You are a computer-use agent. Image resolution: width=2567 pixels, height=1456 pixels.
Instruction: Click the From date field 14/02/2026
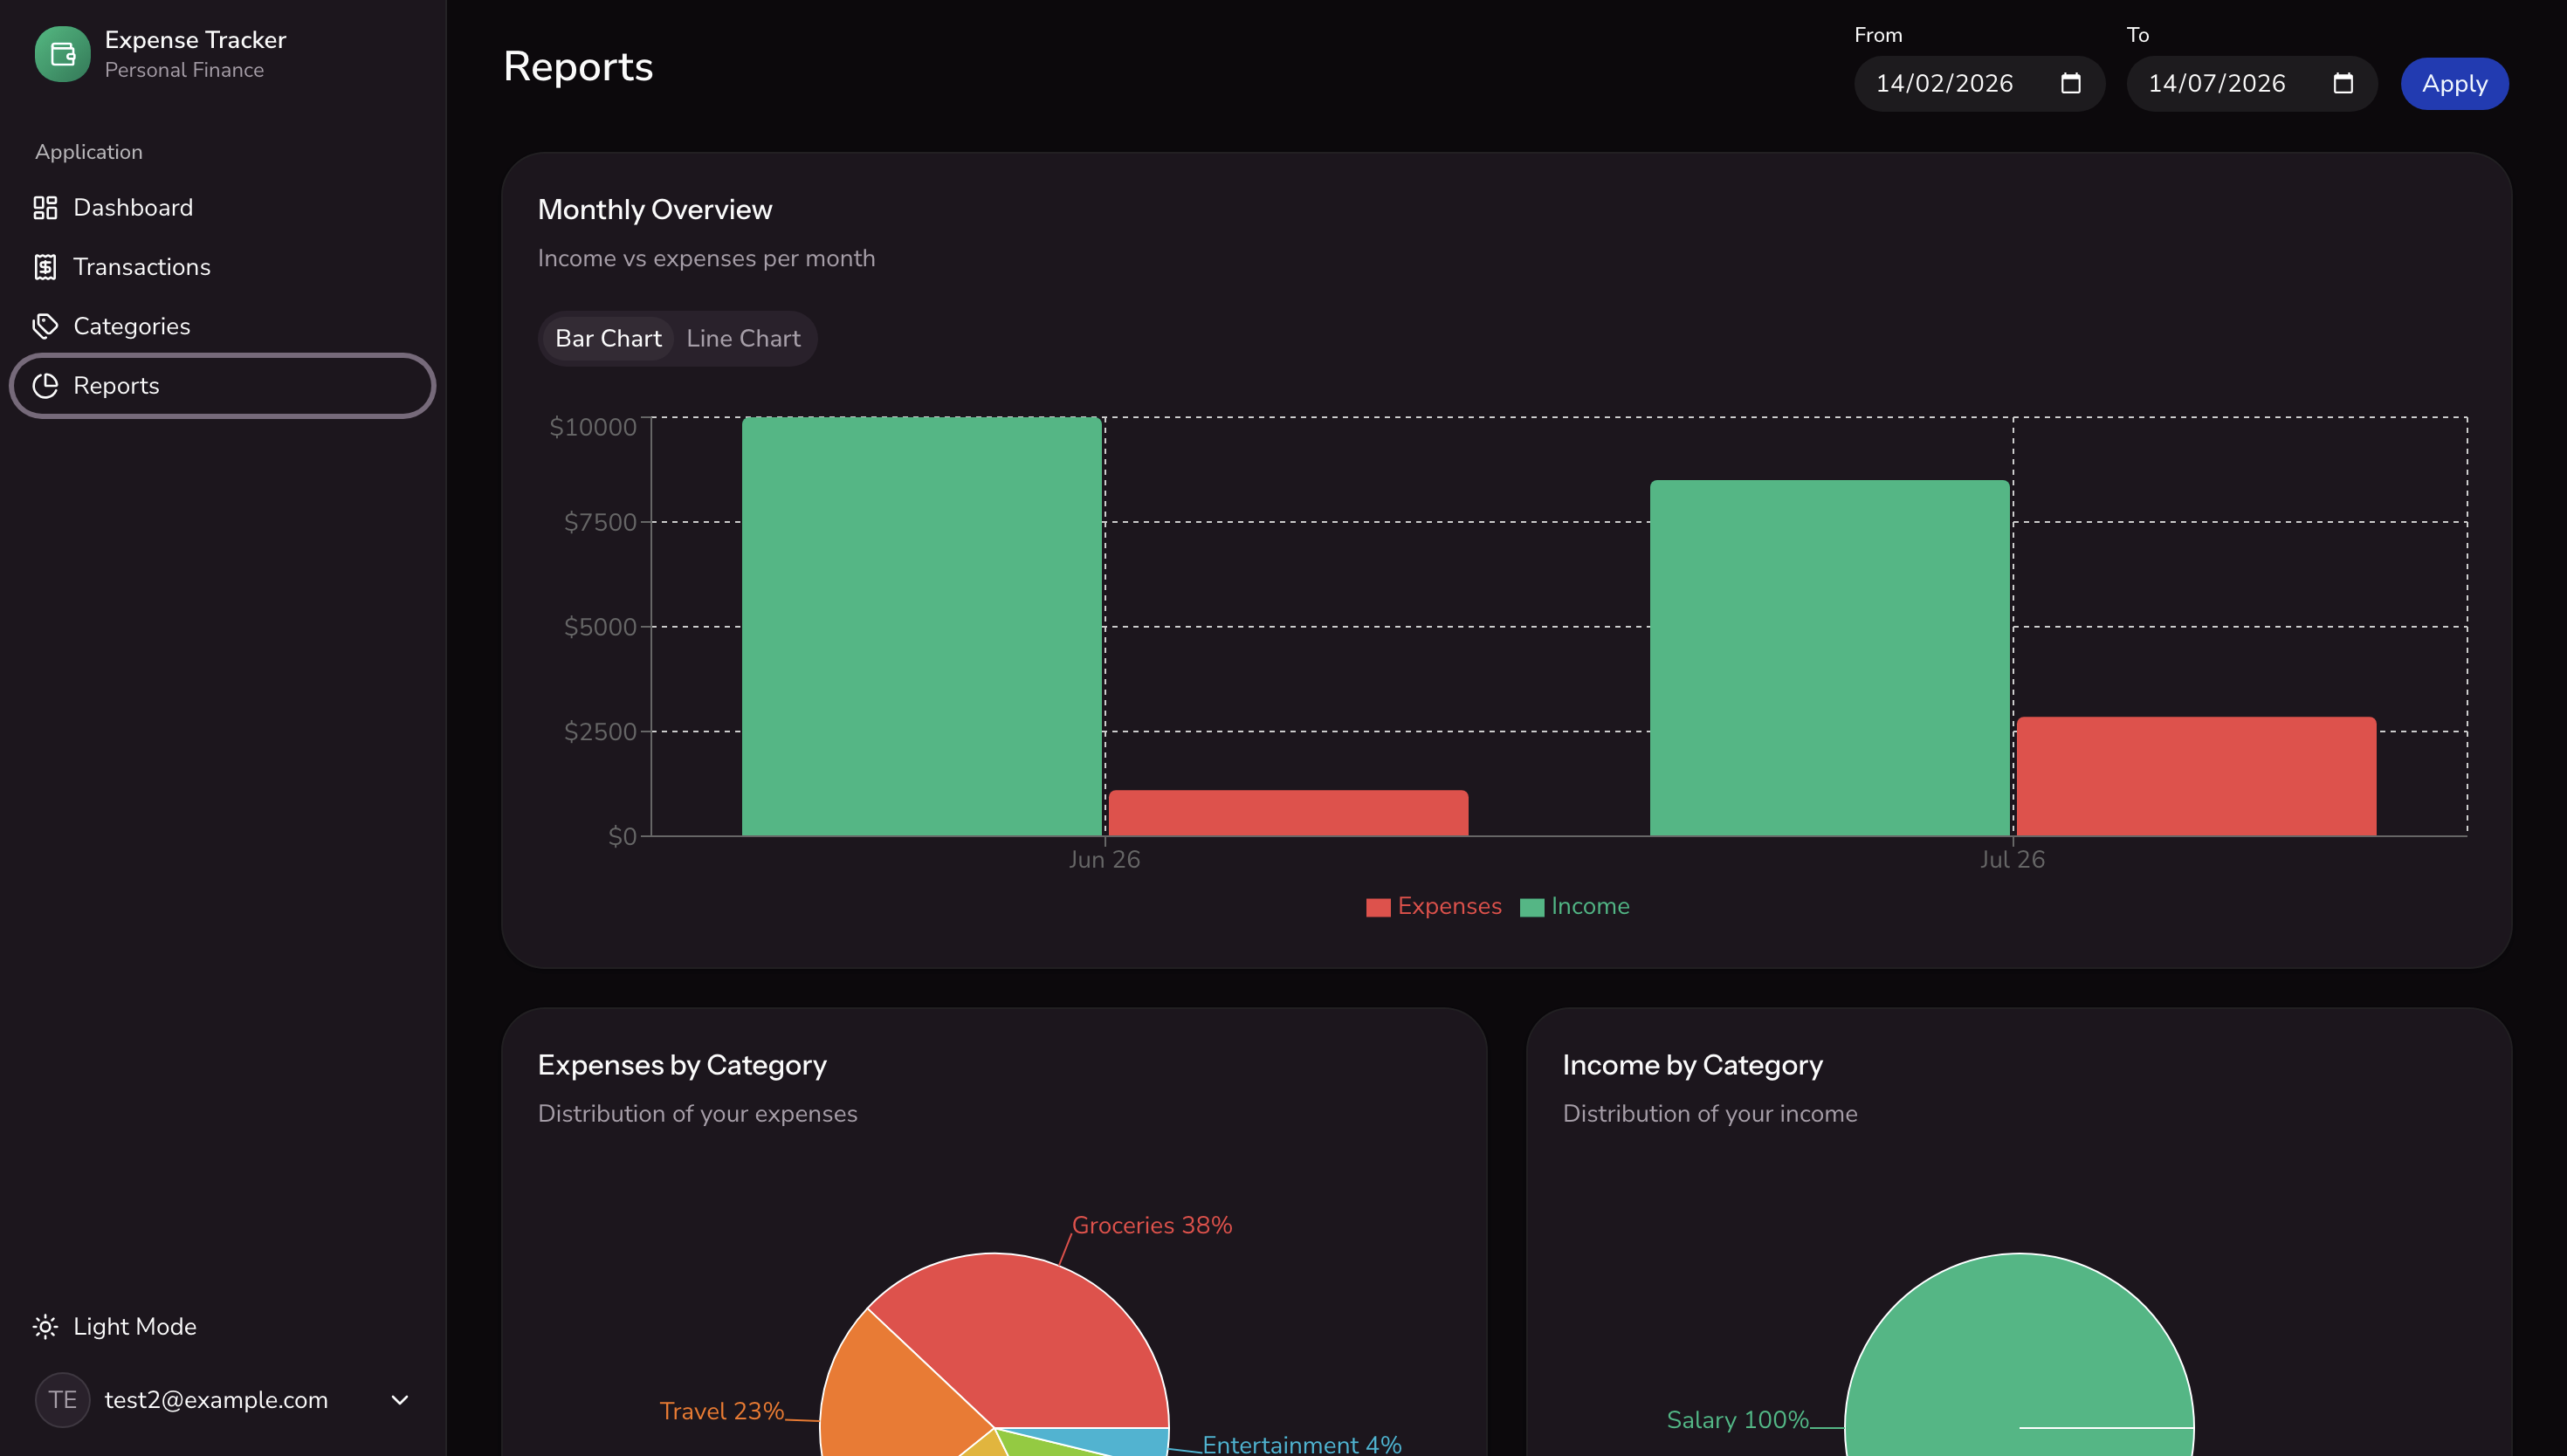tap(1979, 84)
